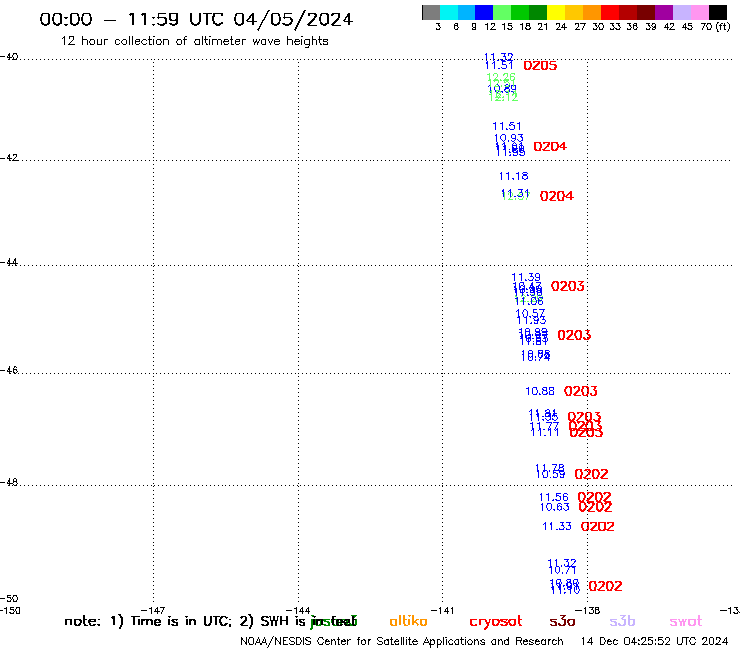
Task: Click the longitude label '-141'
Action: pyautogui.click(x=443, y=610)
